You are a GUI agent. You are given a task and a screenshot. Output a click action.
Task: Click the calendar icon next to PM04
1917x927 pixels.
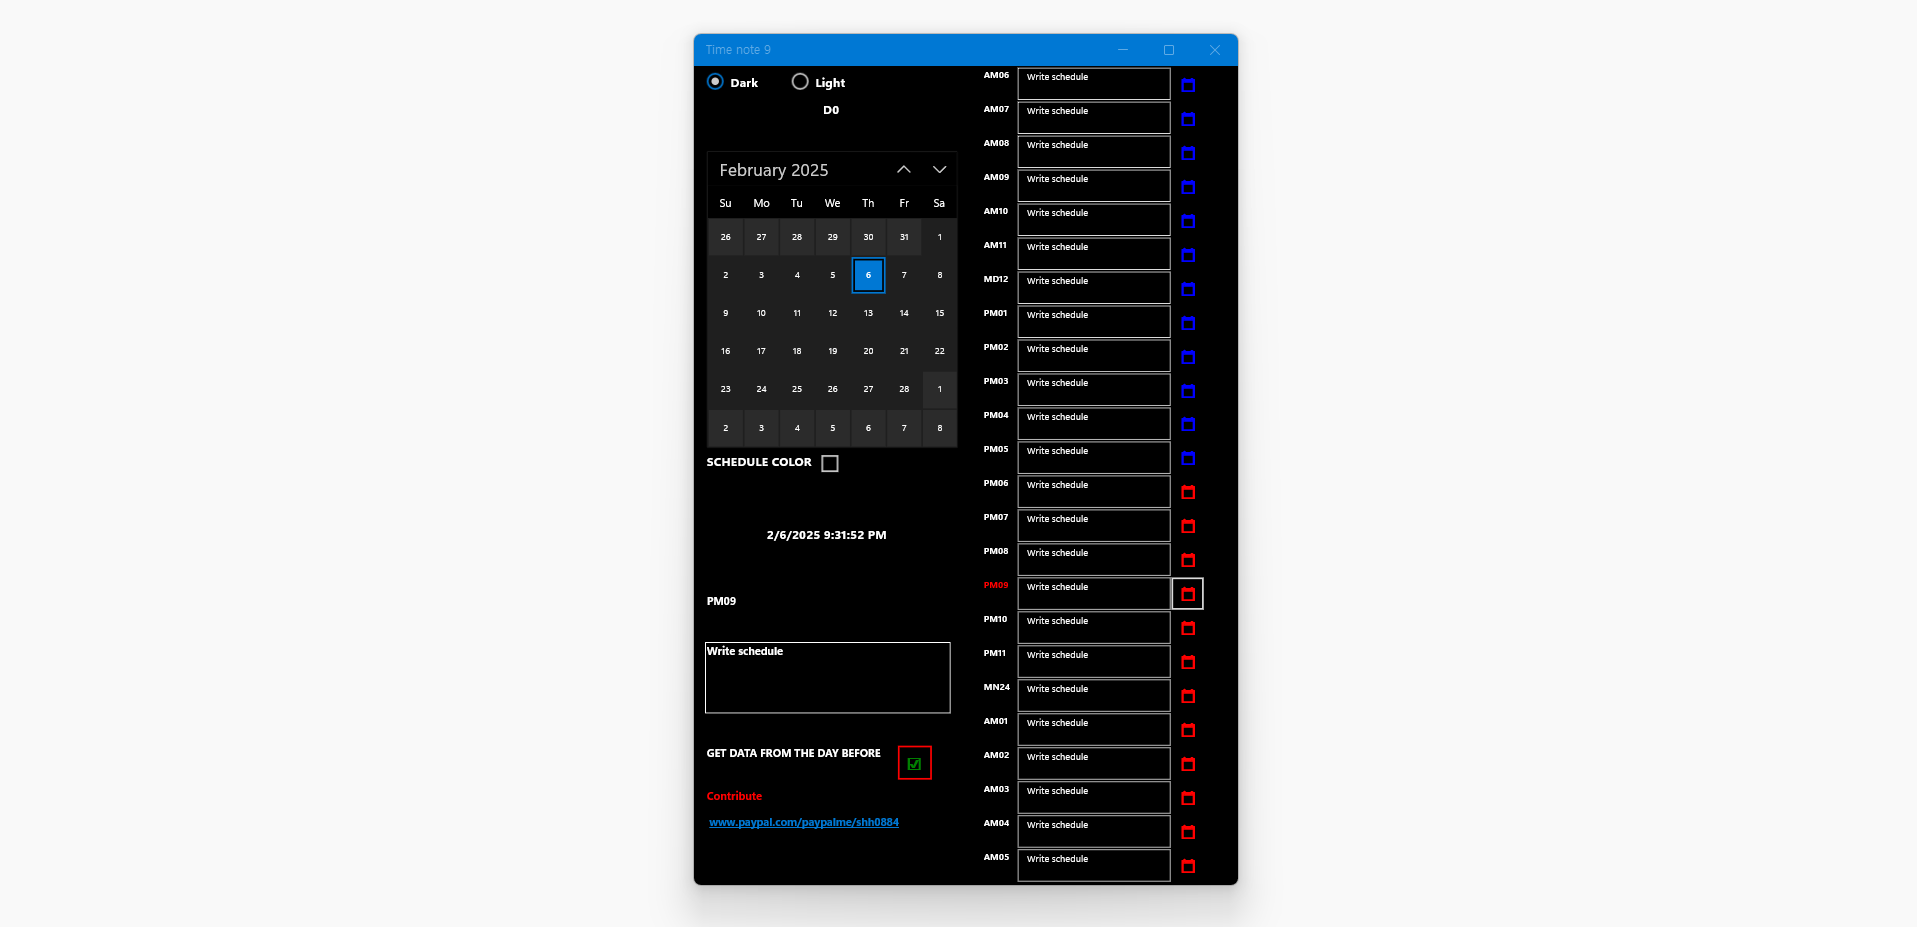click(1188, 425)
